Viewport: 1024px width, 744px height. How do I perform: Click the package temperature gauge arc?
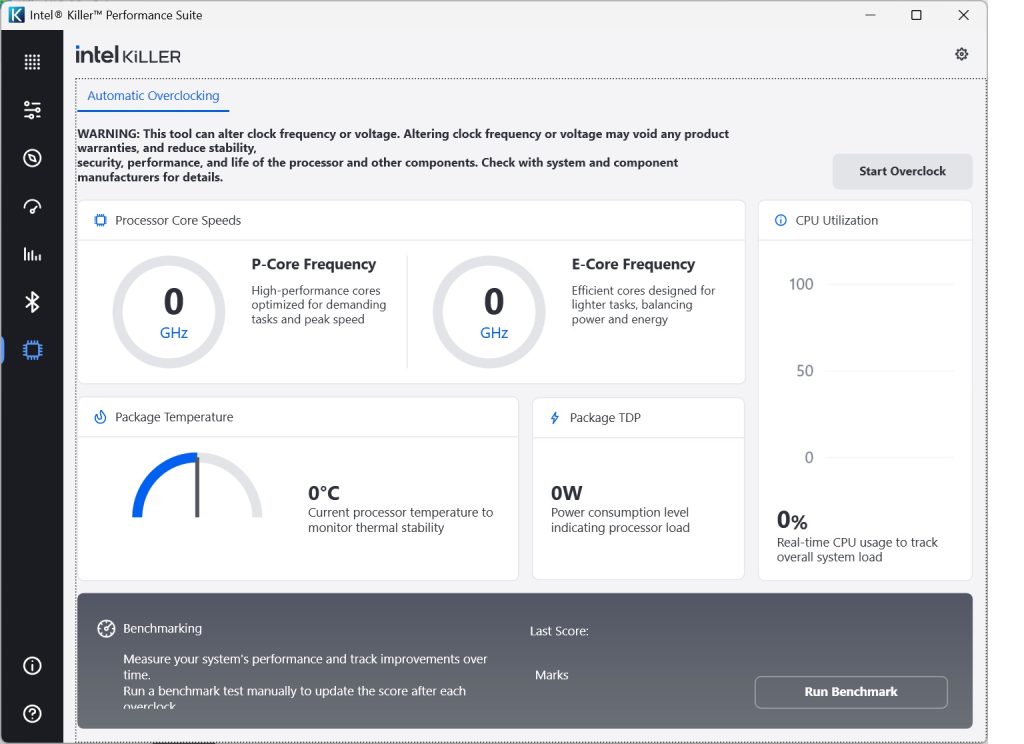tap(197, 485)
